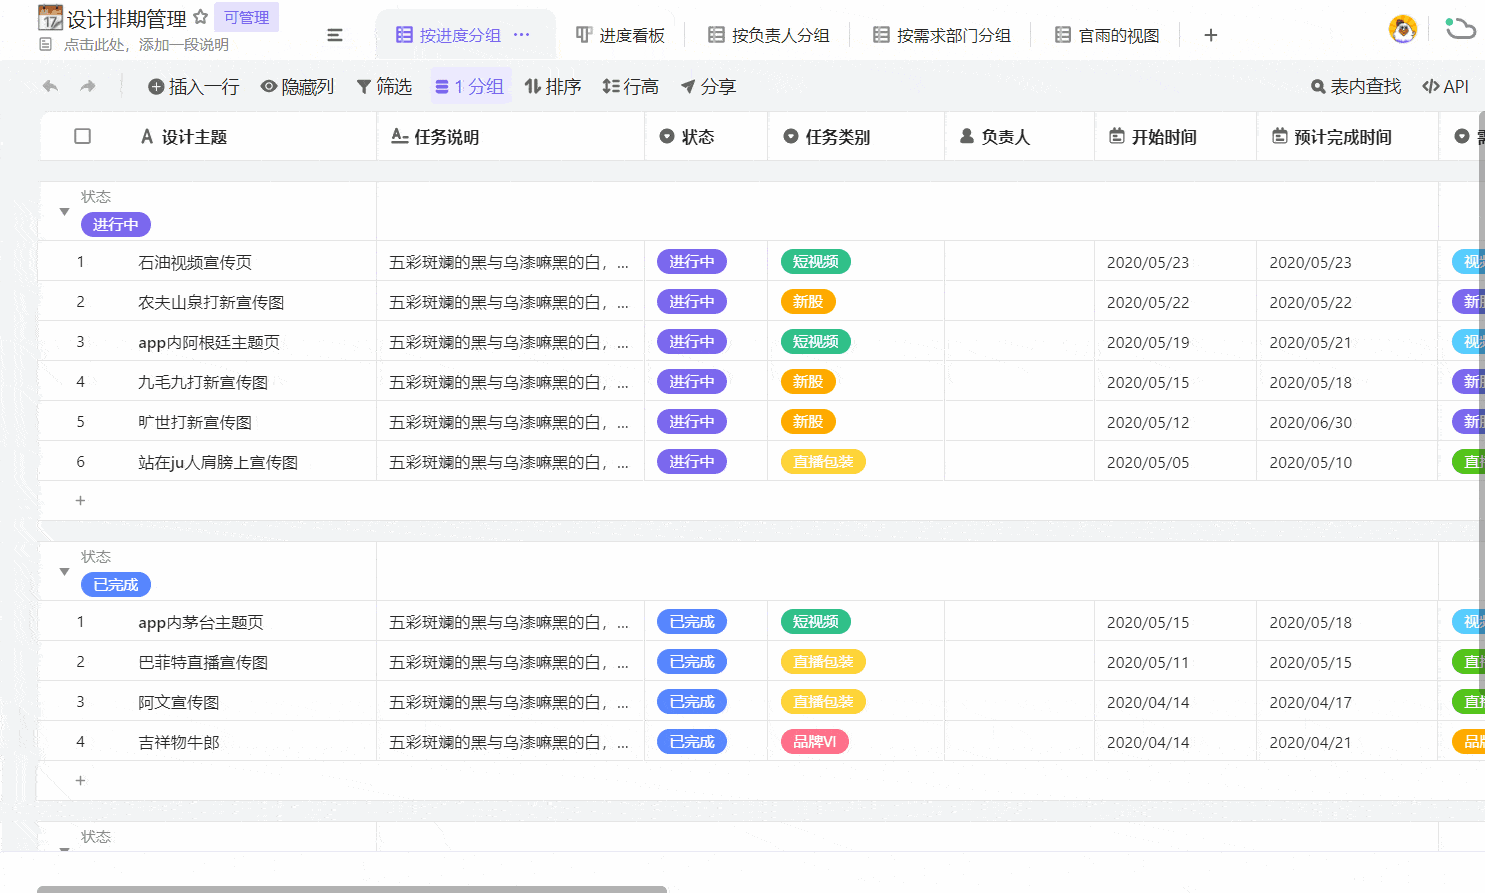Star the 设计排期管理 sheet as favorite
Screen dimensions: 1485x893
(200, 17)
